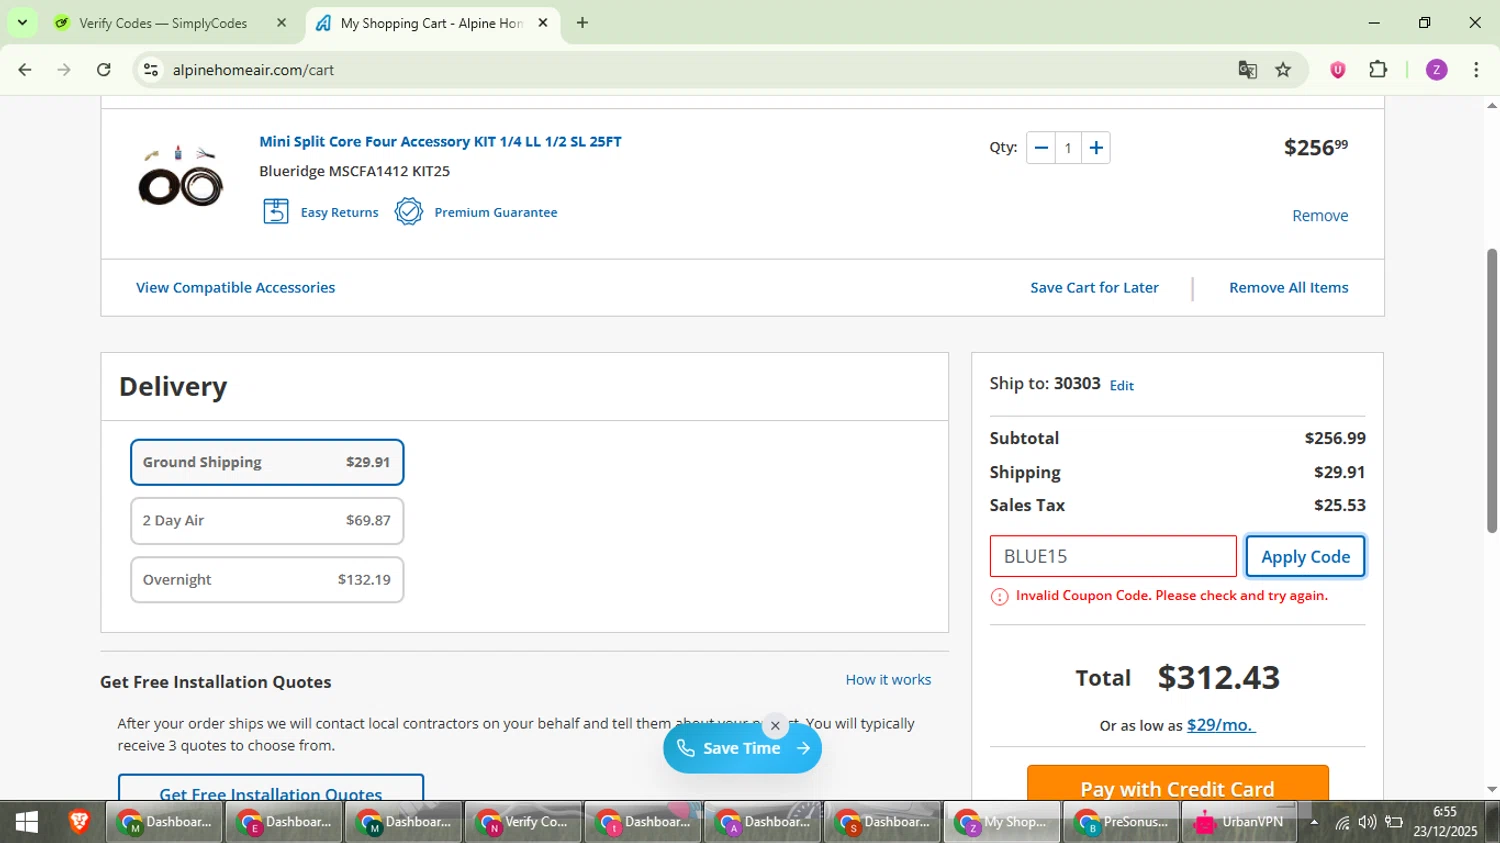Switch to Verify Codes — SimplyCodes tab

tap(163, 23)
